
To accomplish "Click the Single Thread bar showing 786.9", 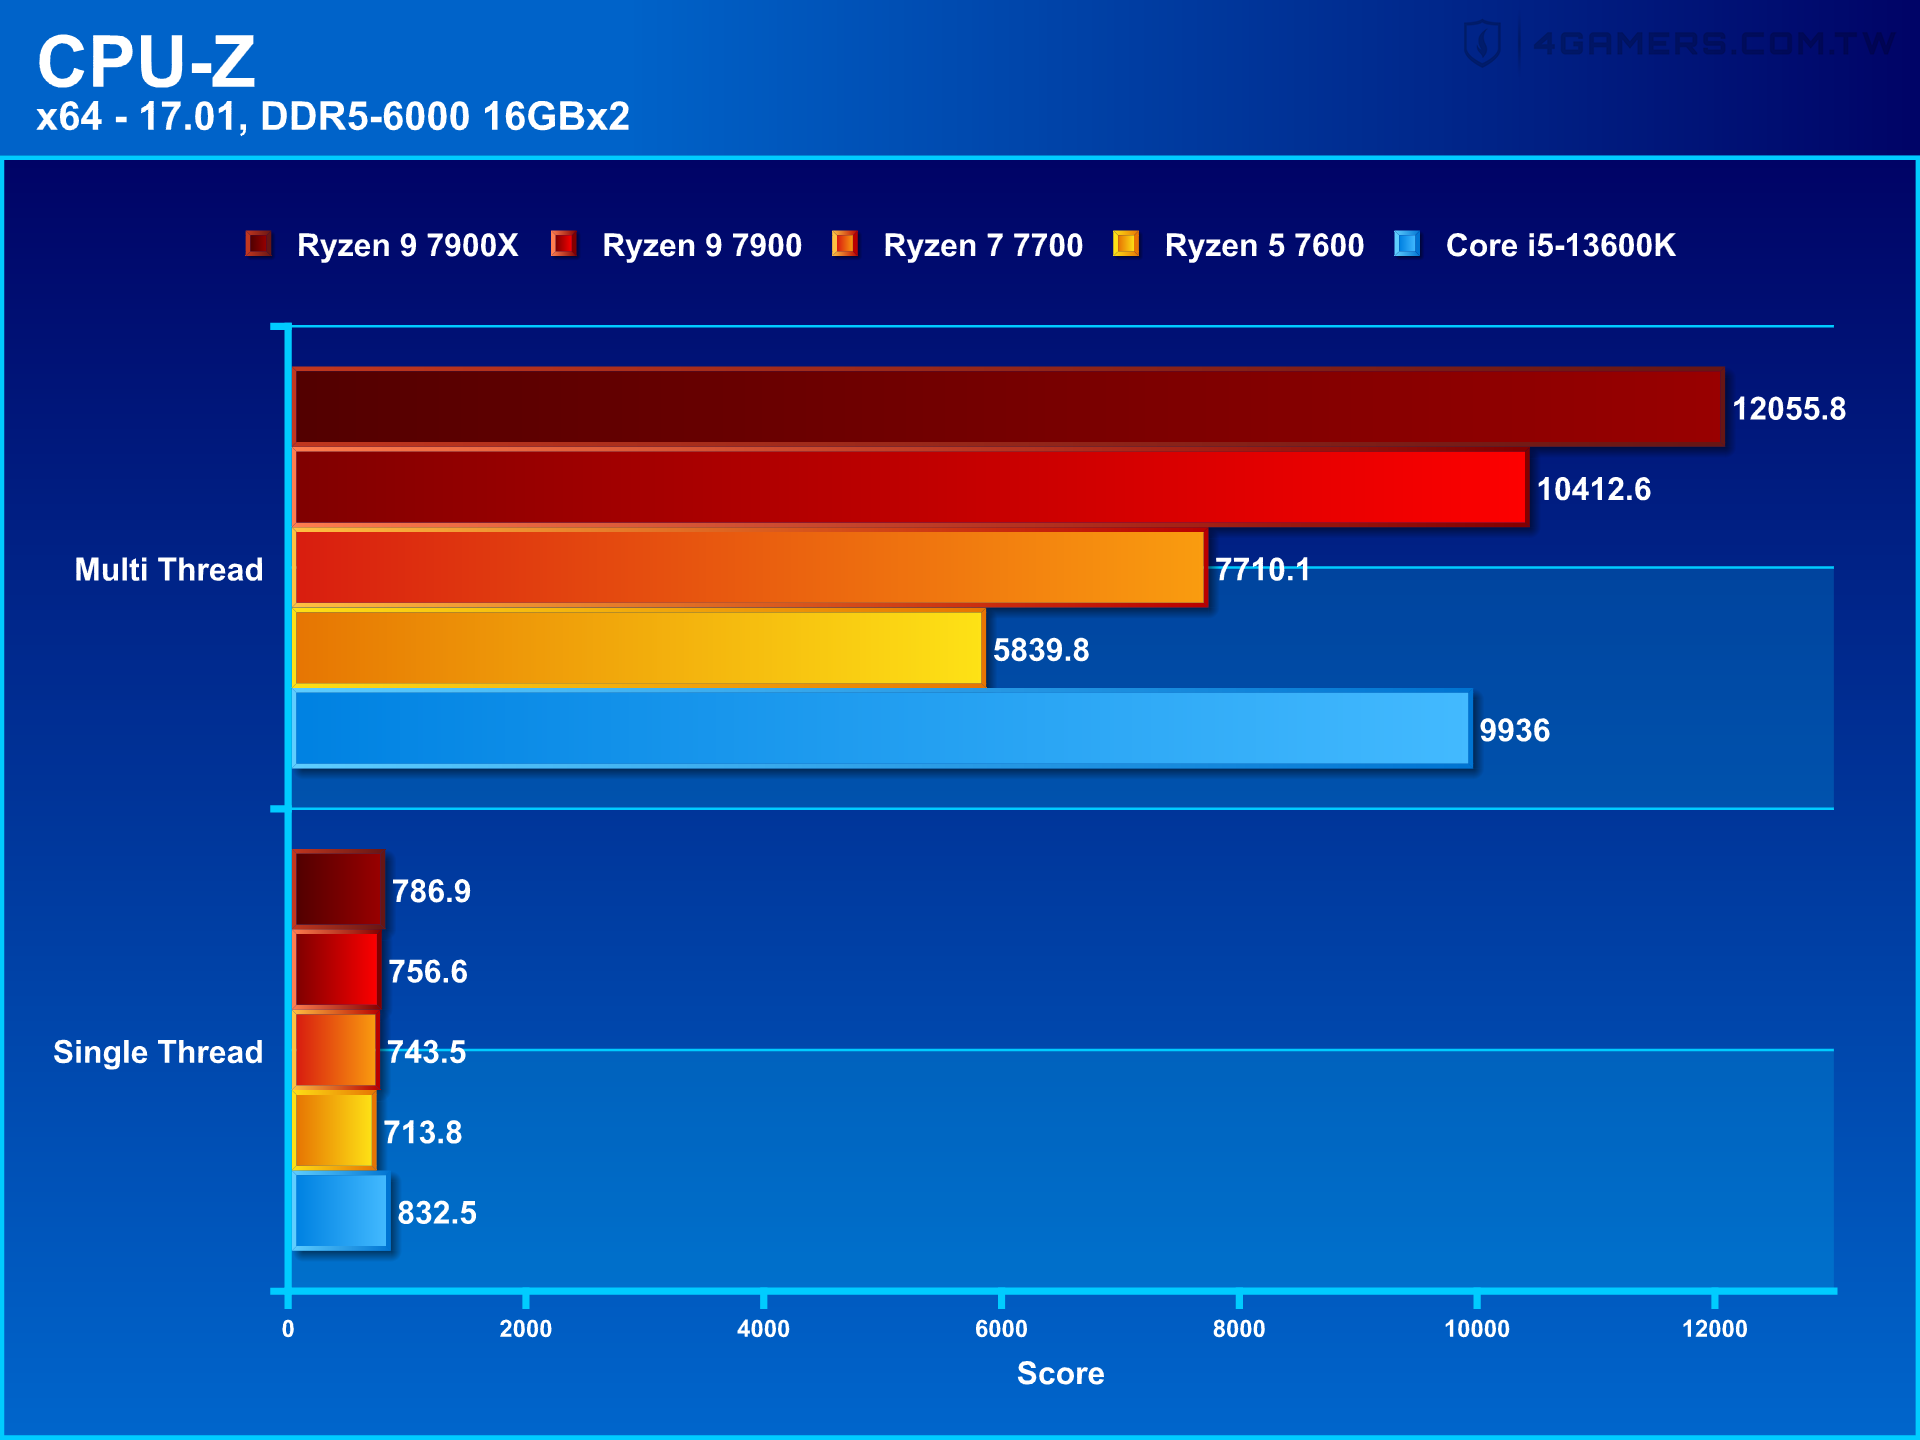I will (339, 890).
